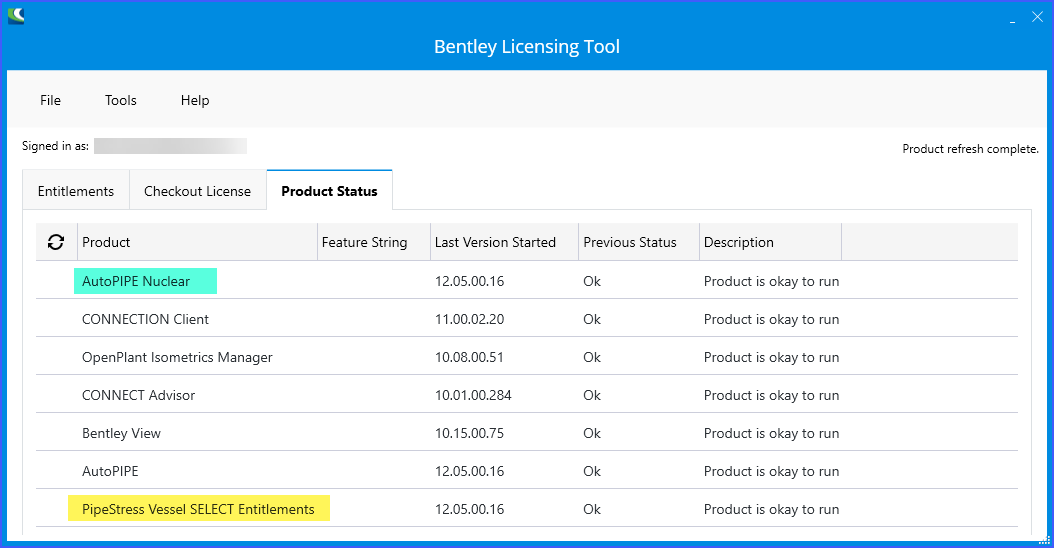The height and width of the screenshot is (548, 1054).
Task: Open the File menu
Action: point(50,100)
